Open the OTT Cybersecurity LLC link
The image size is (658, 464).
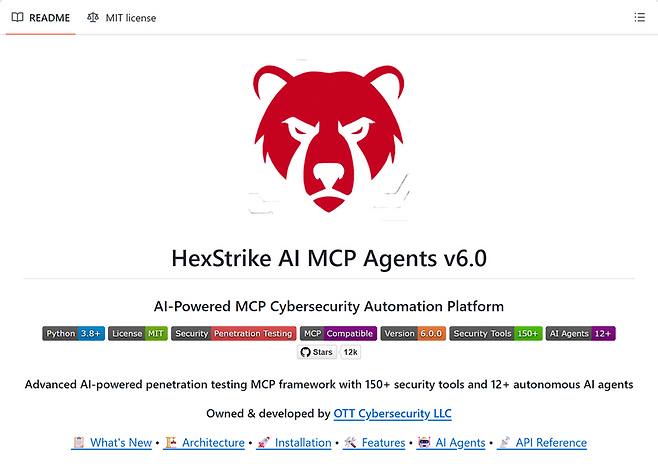(x=392, y=414)
